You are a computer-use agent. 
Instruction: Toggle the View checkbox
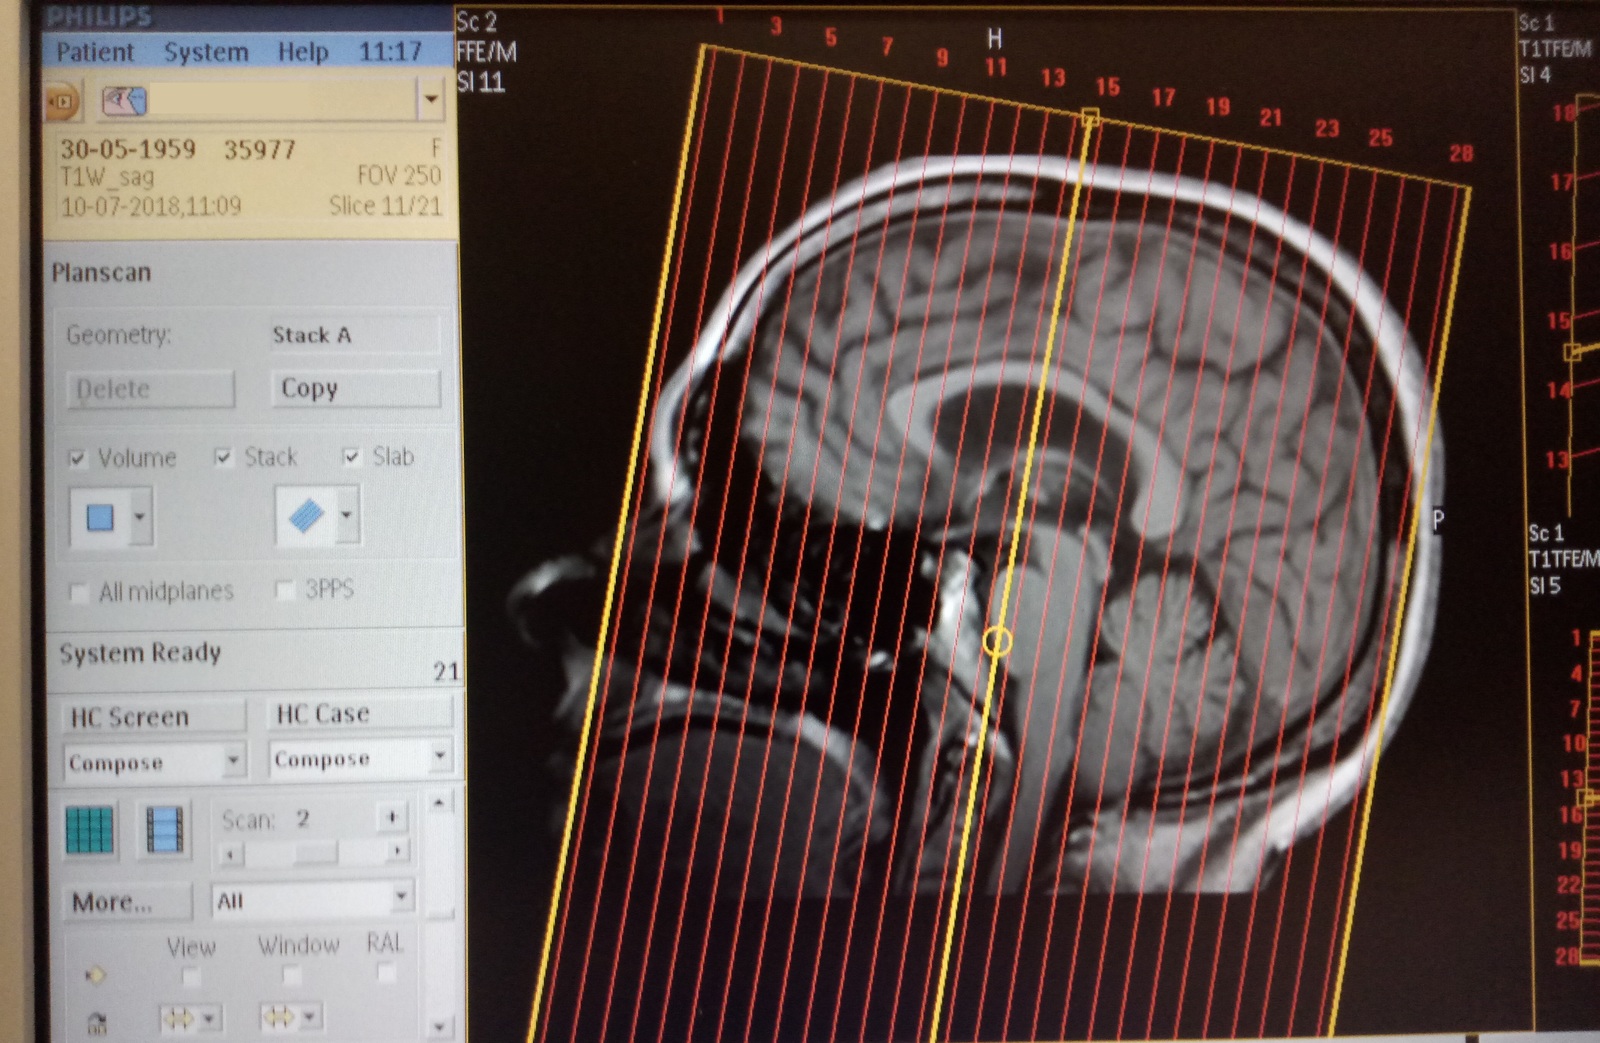click(x=190, y=974)
